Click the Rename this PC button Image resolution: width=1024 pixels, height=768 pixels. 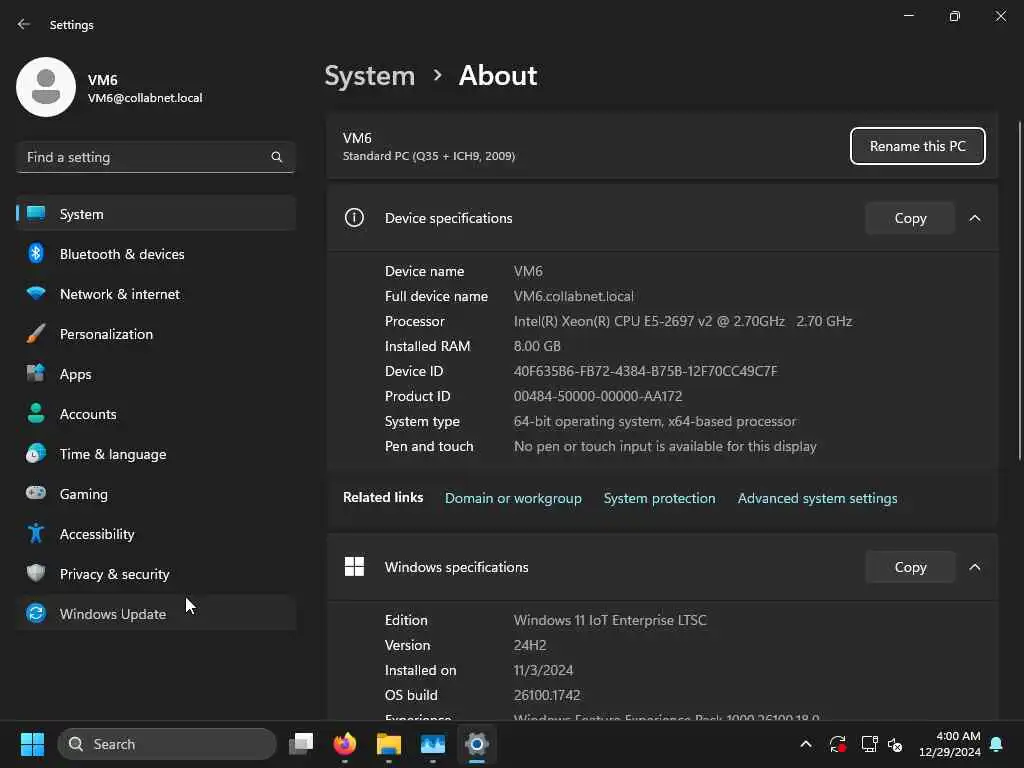tap(917, 146)
